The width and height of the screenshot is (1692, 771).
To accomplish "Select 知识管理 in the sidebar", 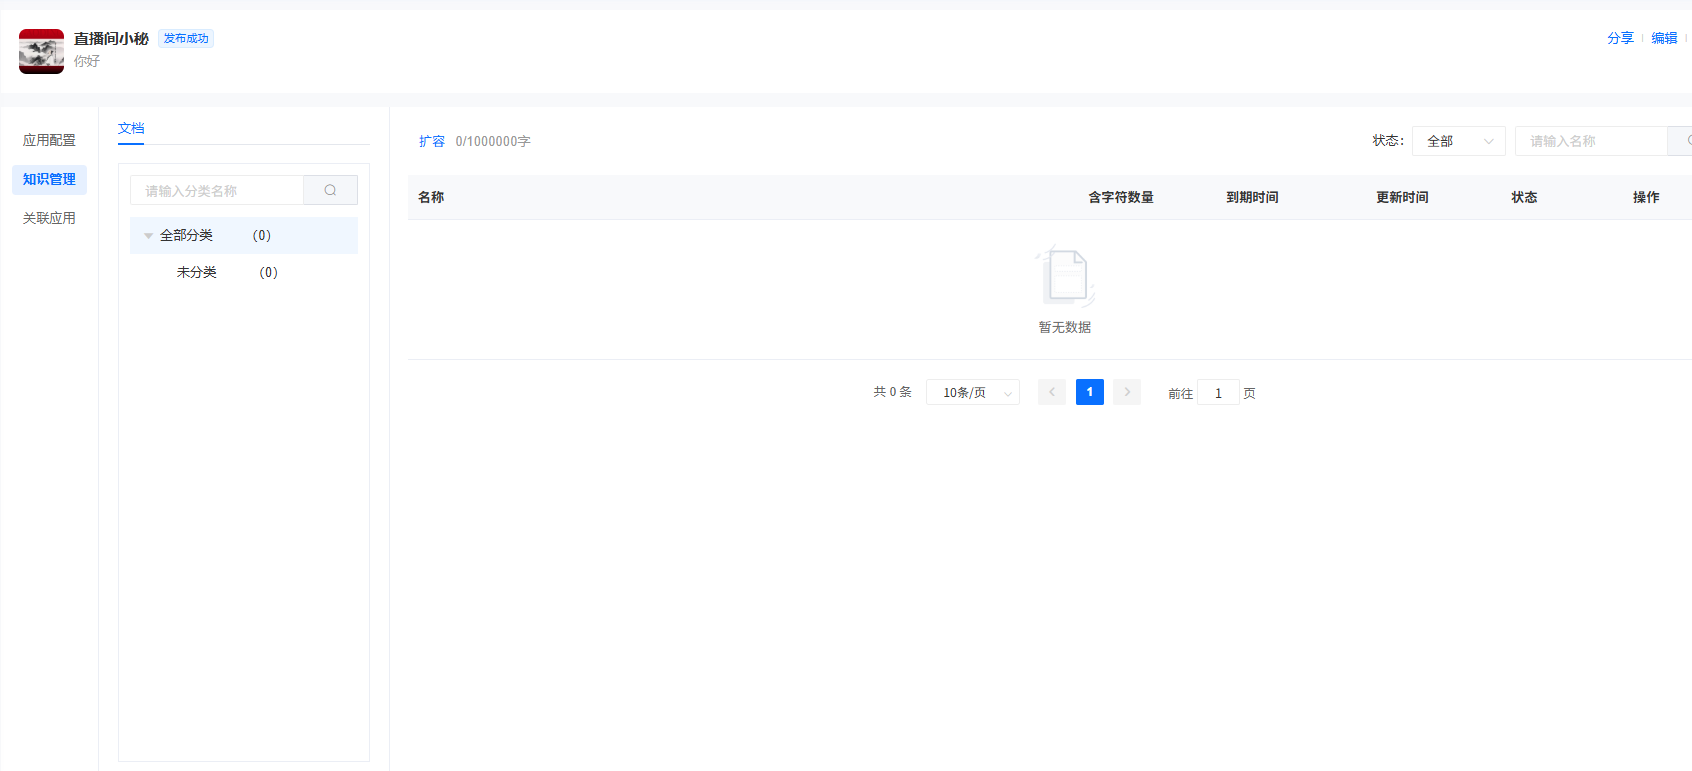I will click(x=49, y=179).
